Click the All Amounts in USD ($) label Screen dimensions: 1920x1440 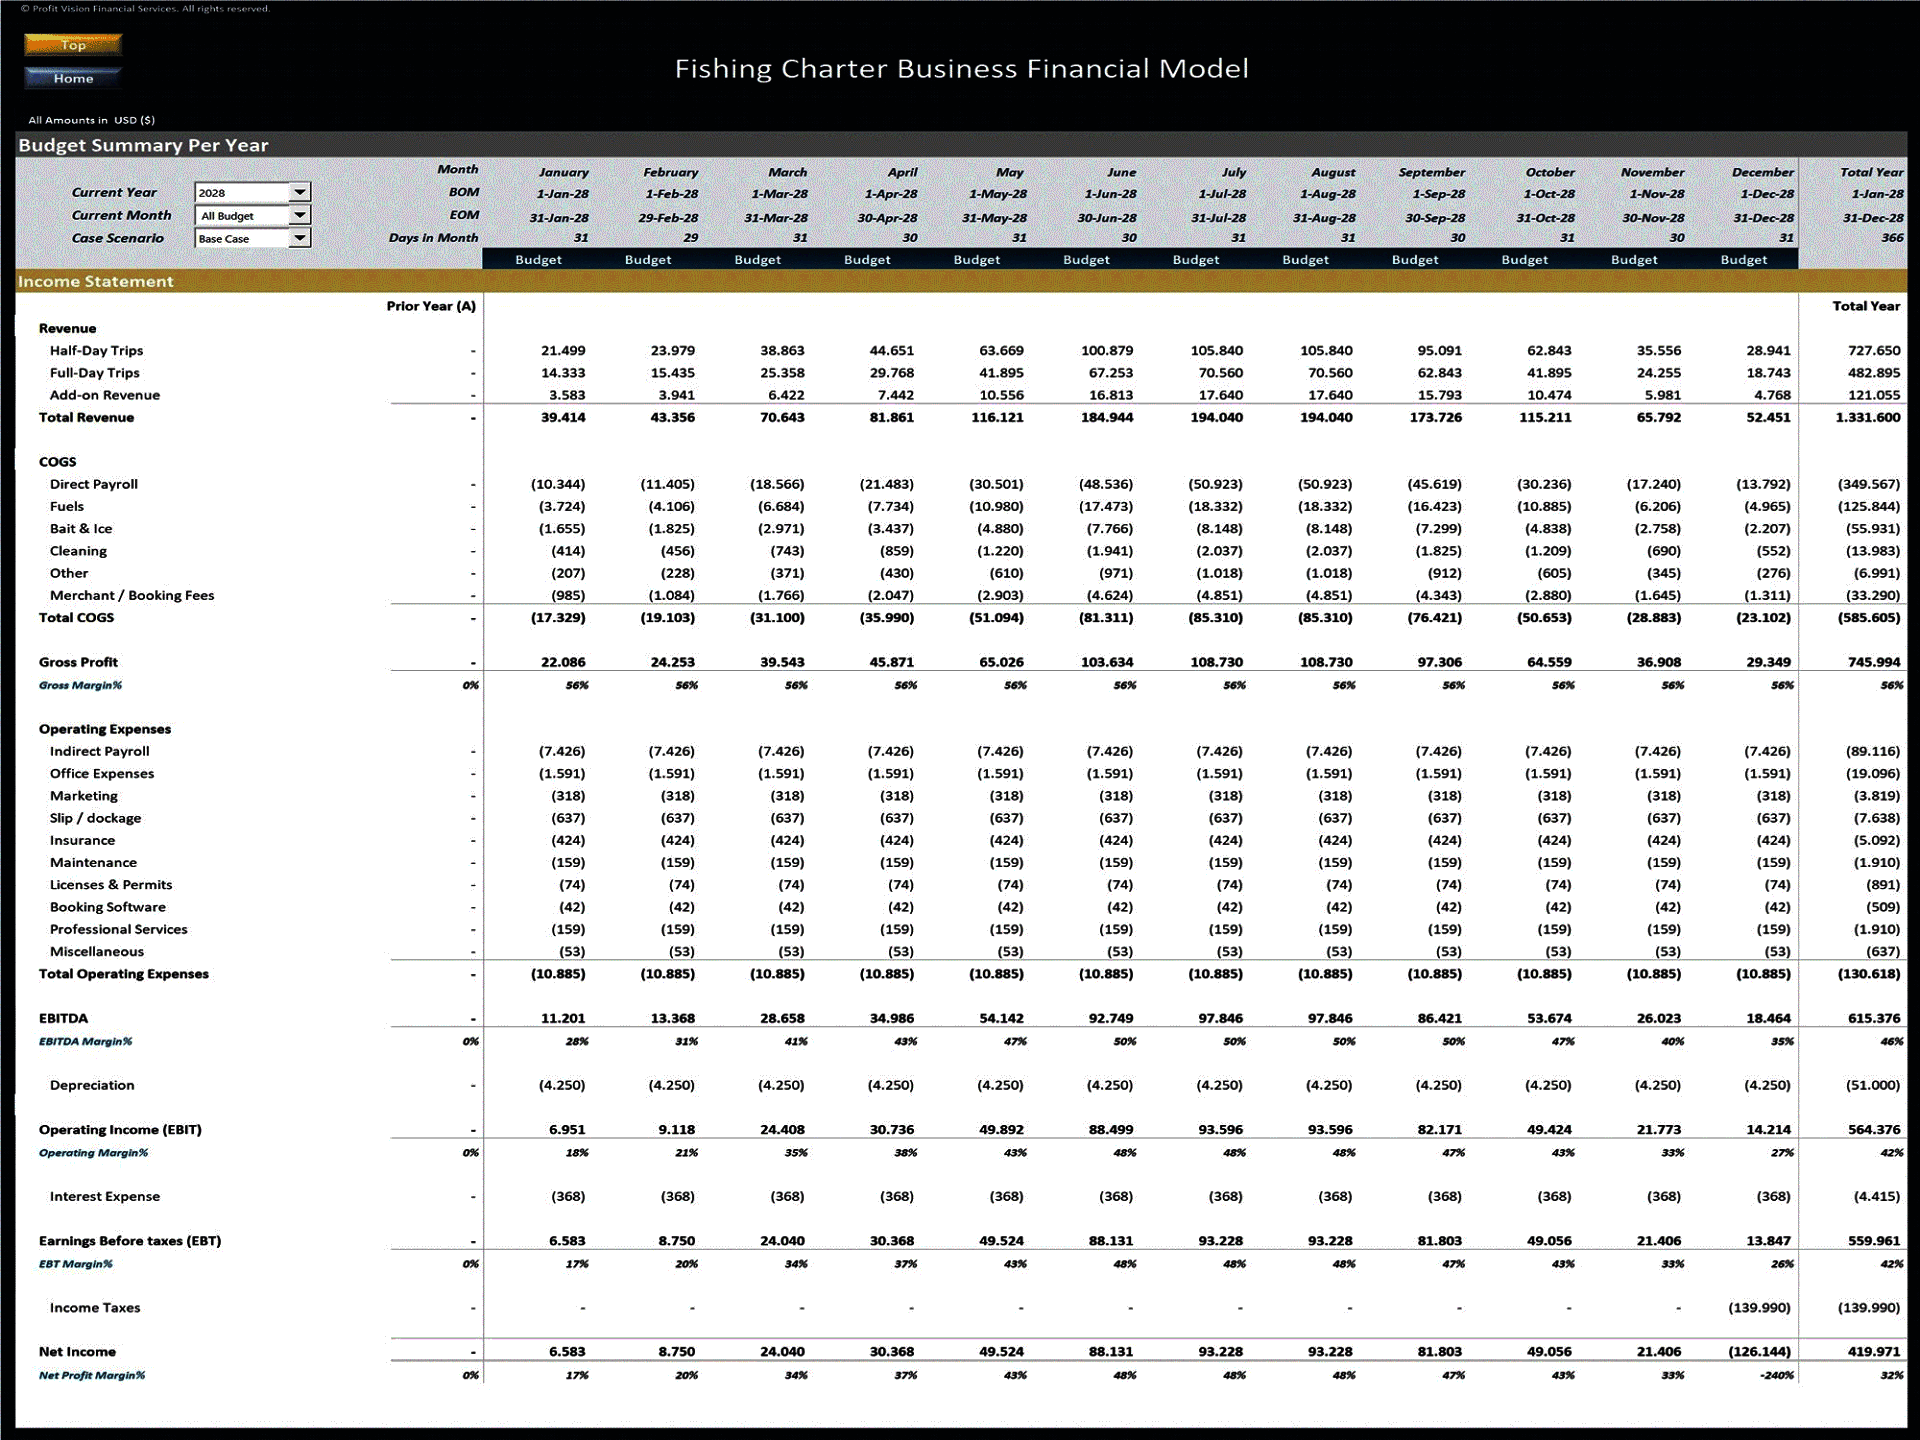point(92,119)
